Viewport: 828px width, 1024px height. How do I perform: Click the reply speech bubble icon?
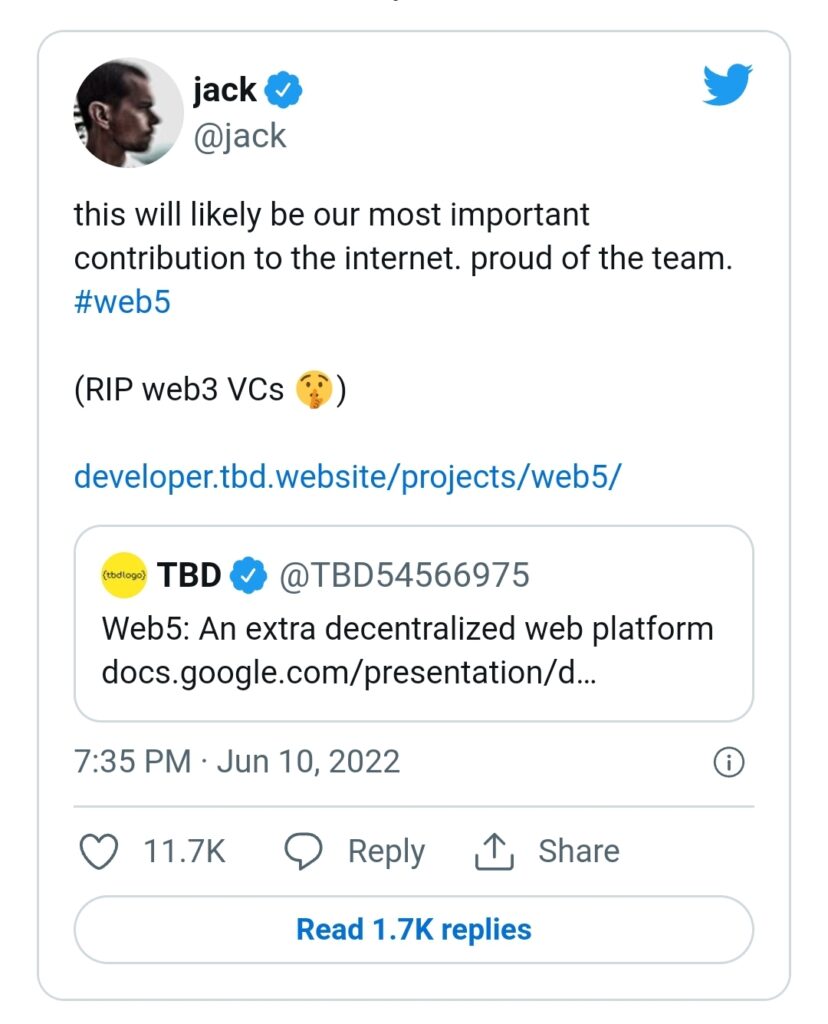coord(303,852)
